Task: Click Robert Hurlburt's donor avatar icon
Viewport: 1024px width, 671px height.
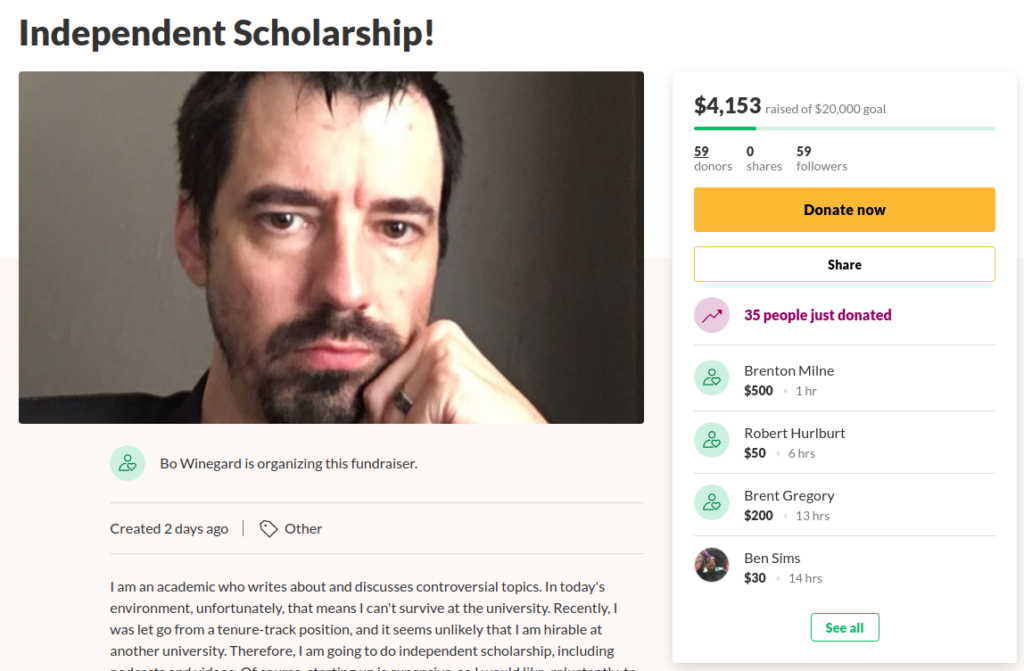Action: (712, 440)
